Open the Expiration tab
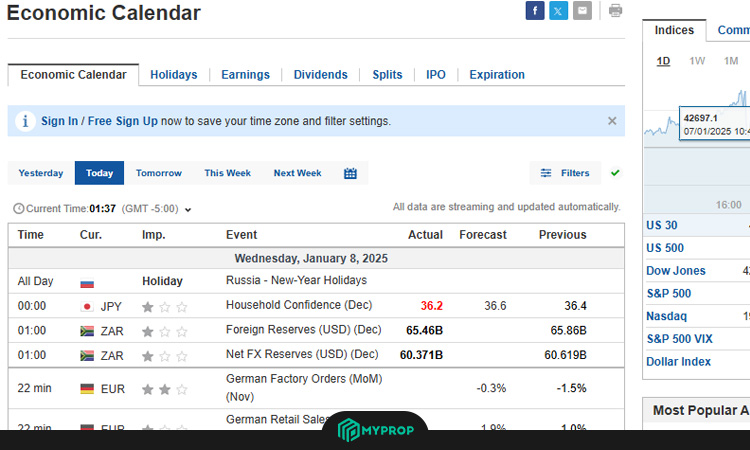750x450 pixels. tap(497, 75)
